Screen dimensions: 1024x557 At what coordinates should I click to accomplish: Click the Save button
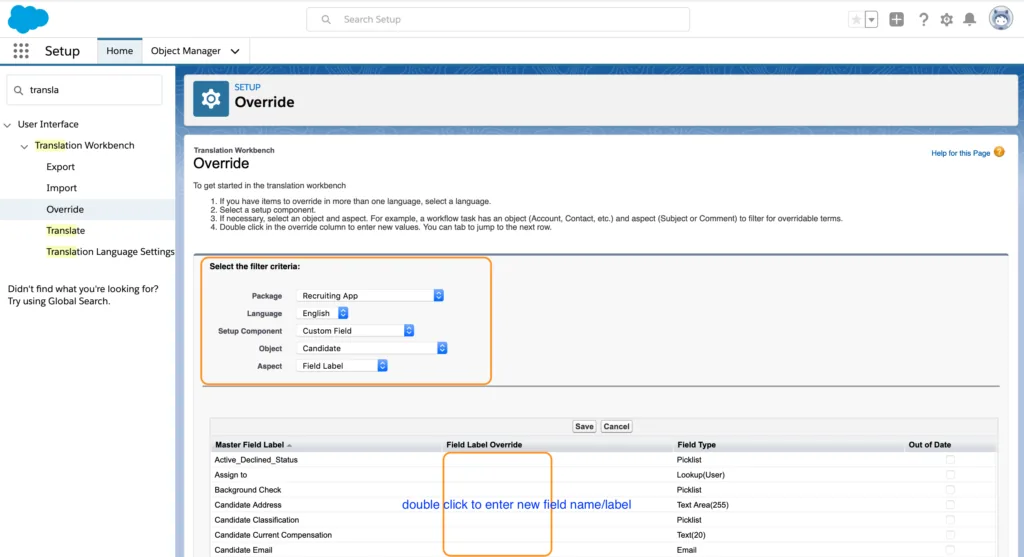(584, 426)
